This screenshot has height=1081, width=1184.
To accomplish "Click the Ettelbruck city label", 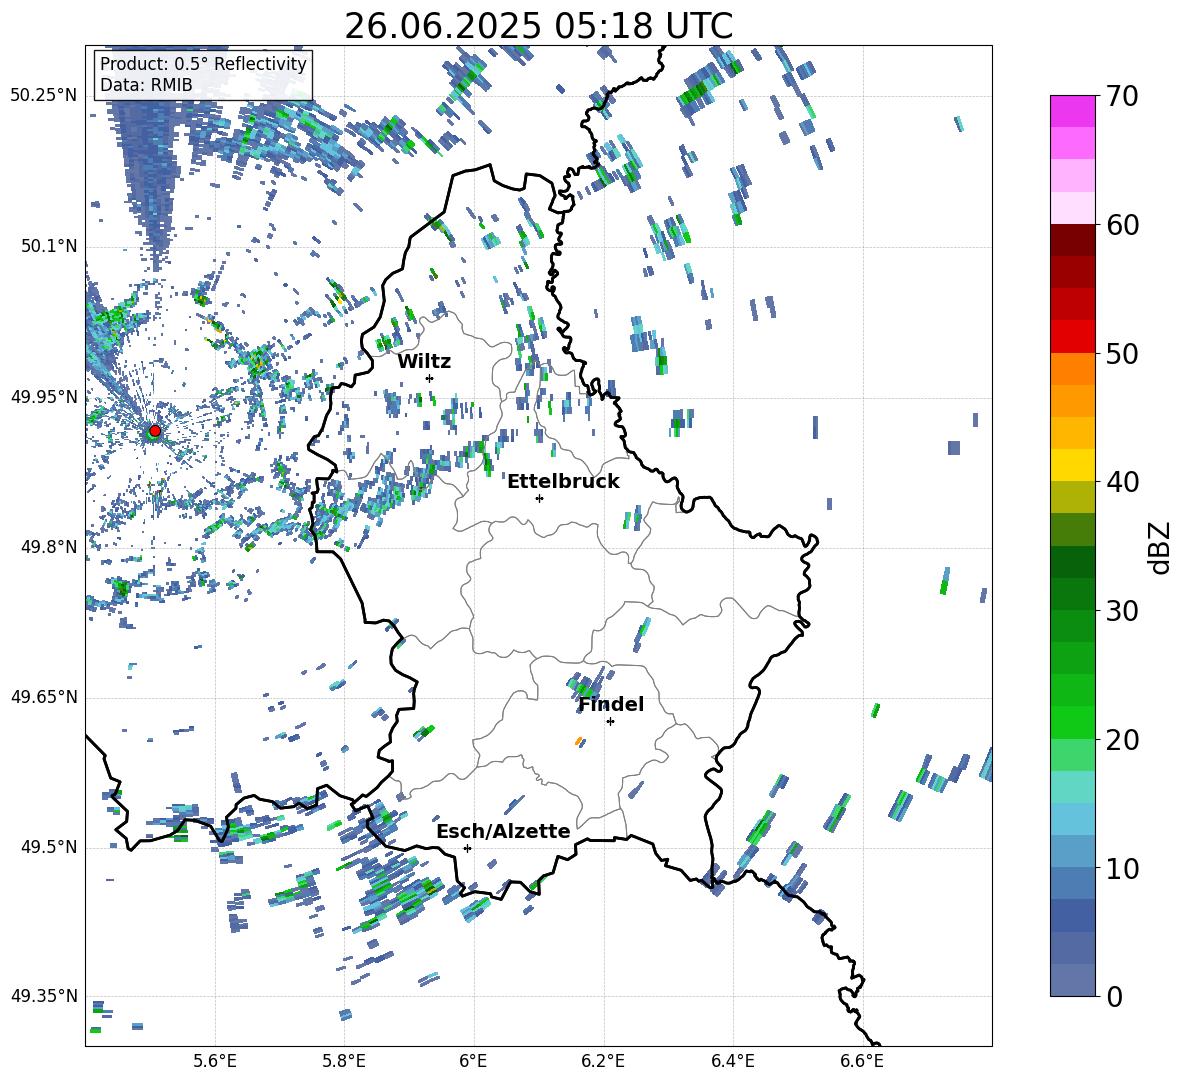I will 563,481.
